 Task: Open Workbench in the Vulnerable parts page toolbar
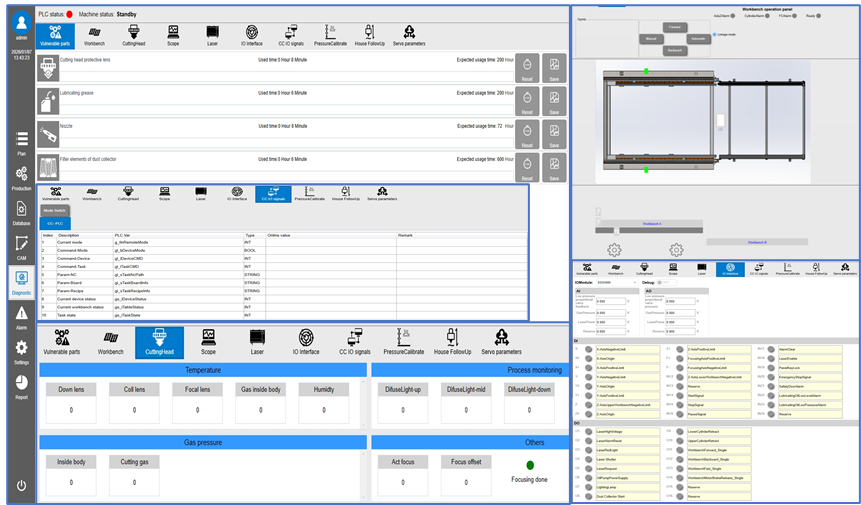point(94,36)
